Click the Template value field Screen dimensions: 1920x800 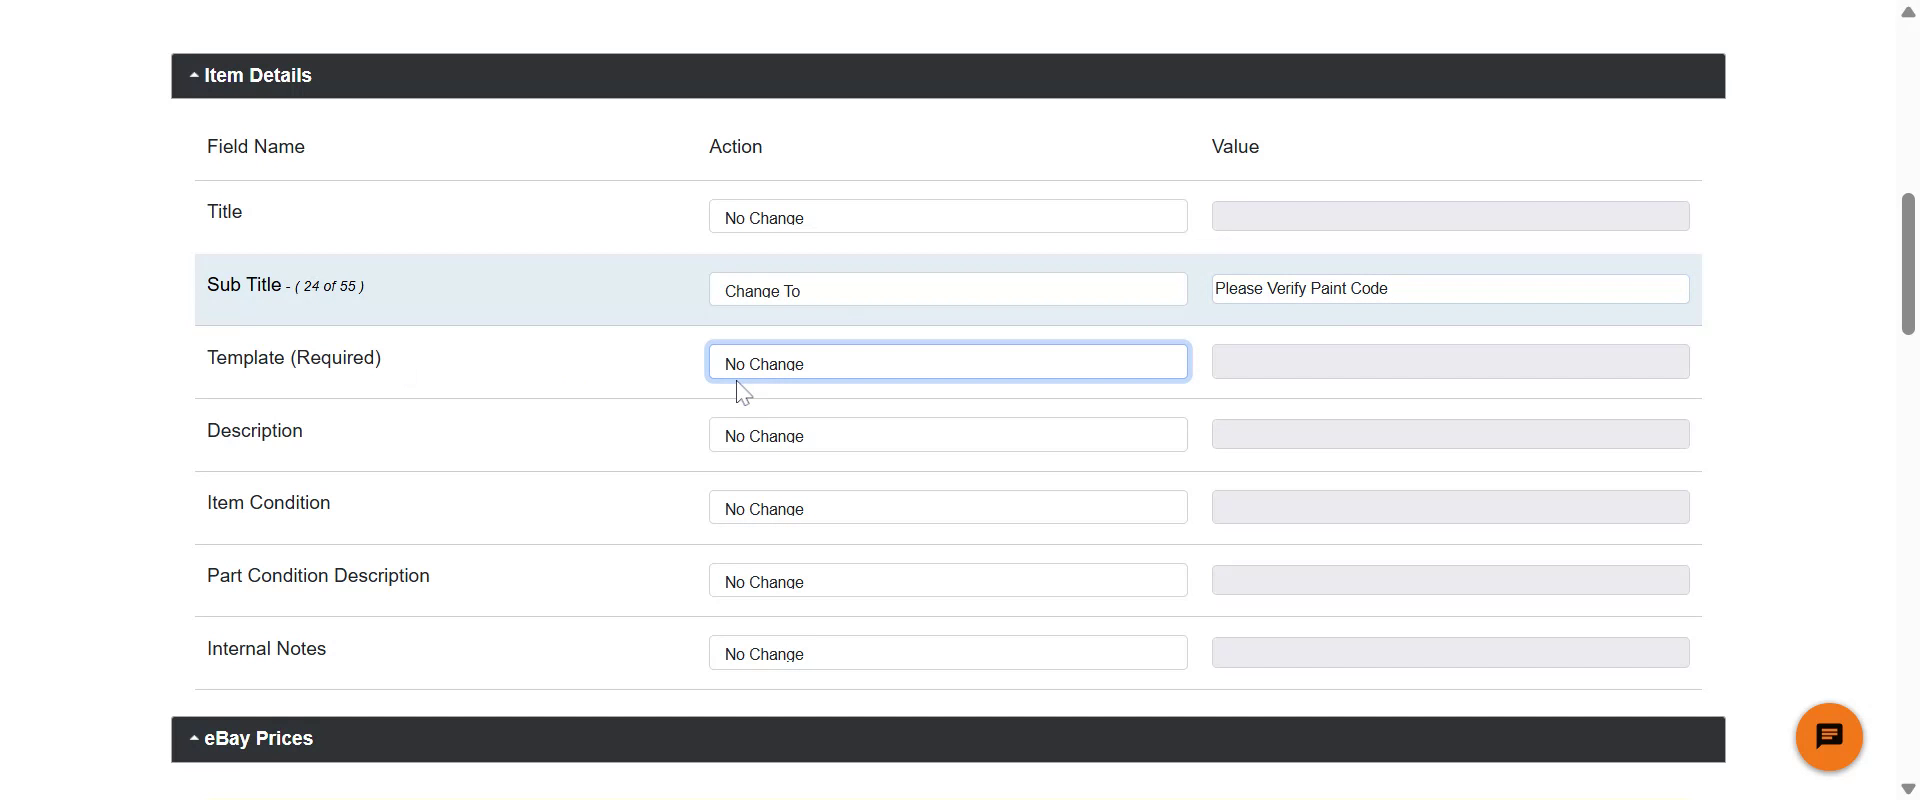[x=1450, y=362]
